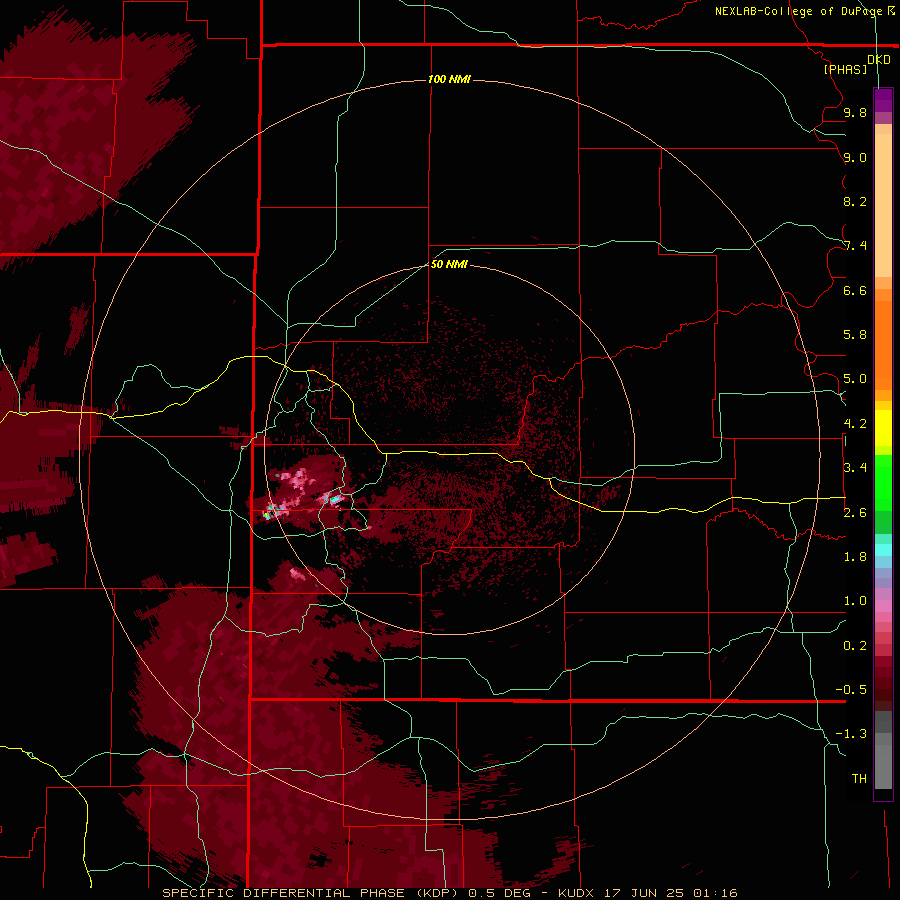Click the 1.8 legend value
This screenshot has height=900, width=900.
[x=855, y=557]
